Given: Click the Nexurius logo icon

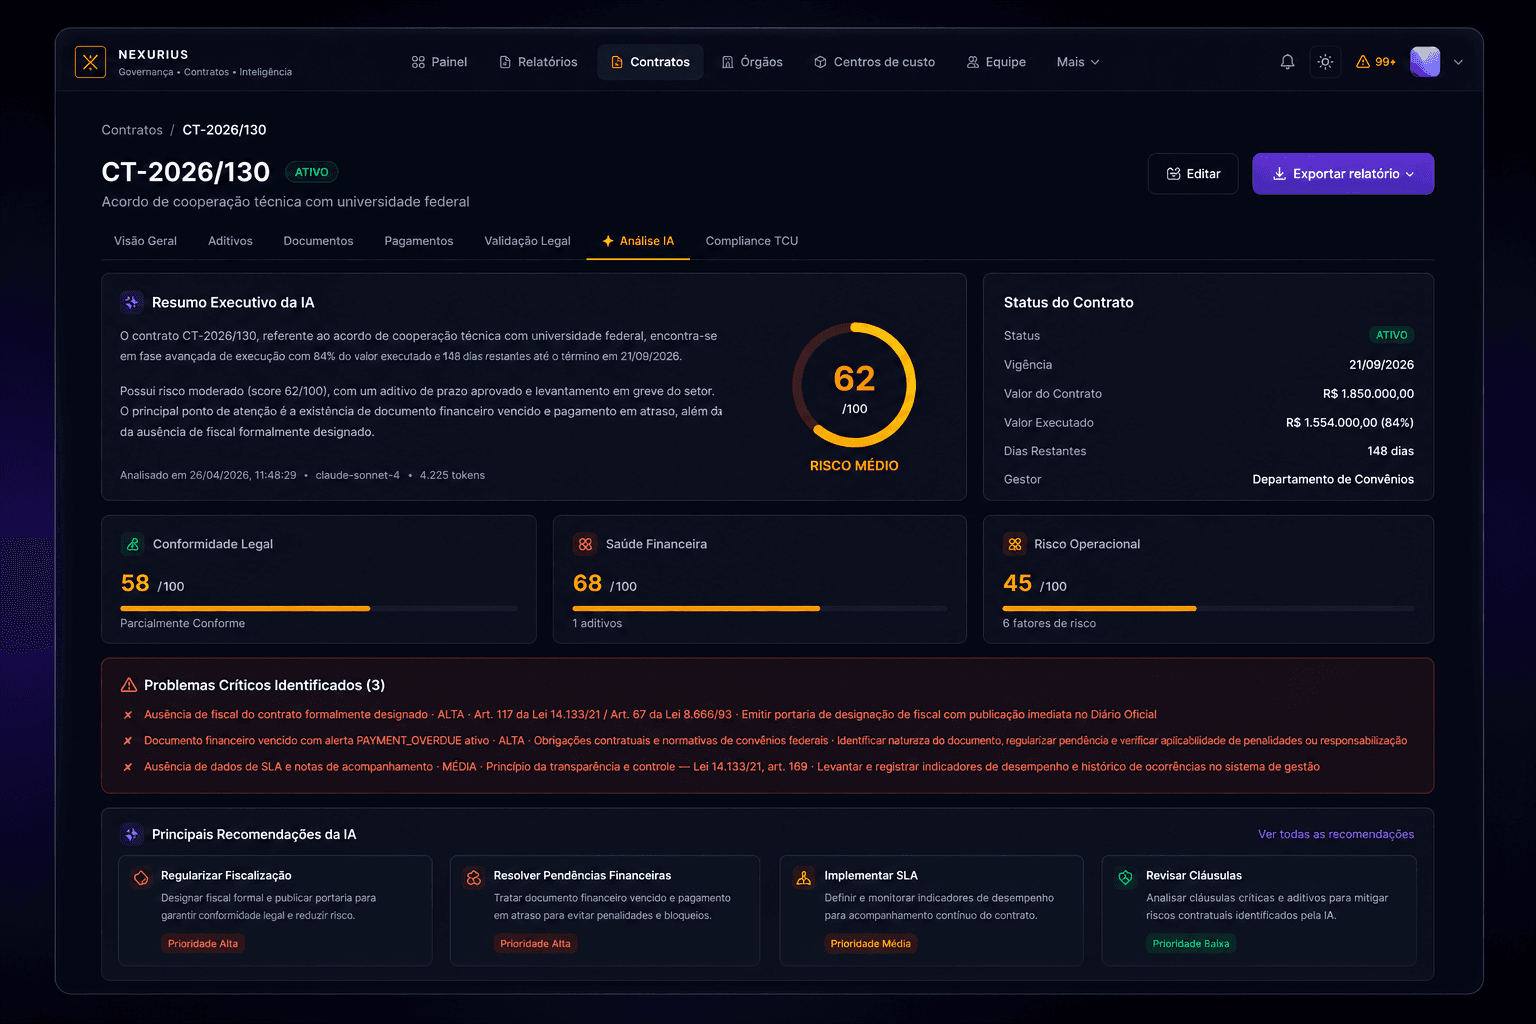Looking at the screenshot, I should [90, 61].
